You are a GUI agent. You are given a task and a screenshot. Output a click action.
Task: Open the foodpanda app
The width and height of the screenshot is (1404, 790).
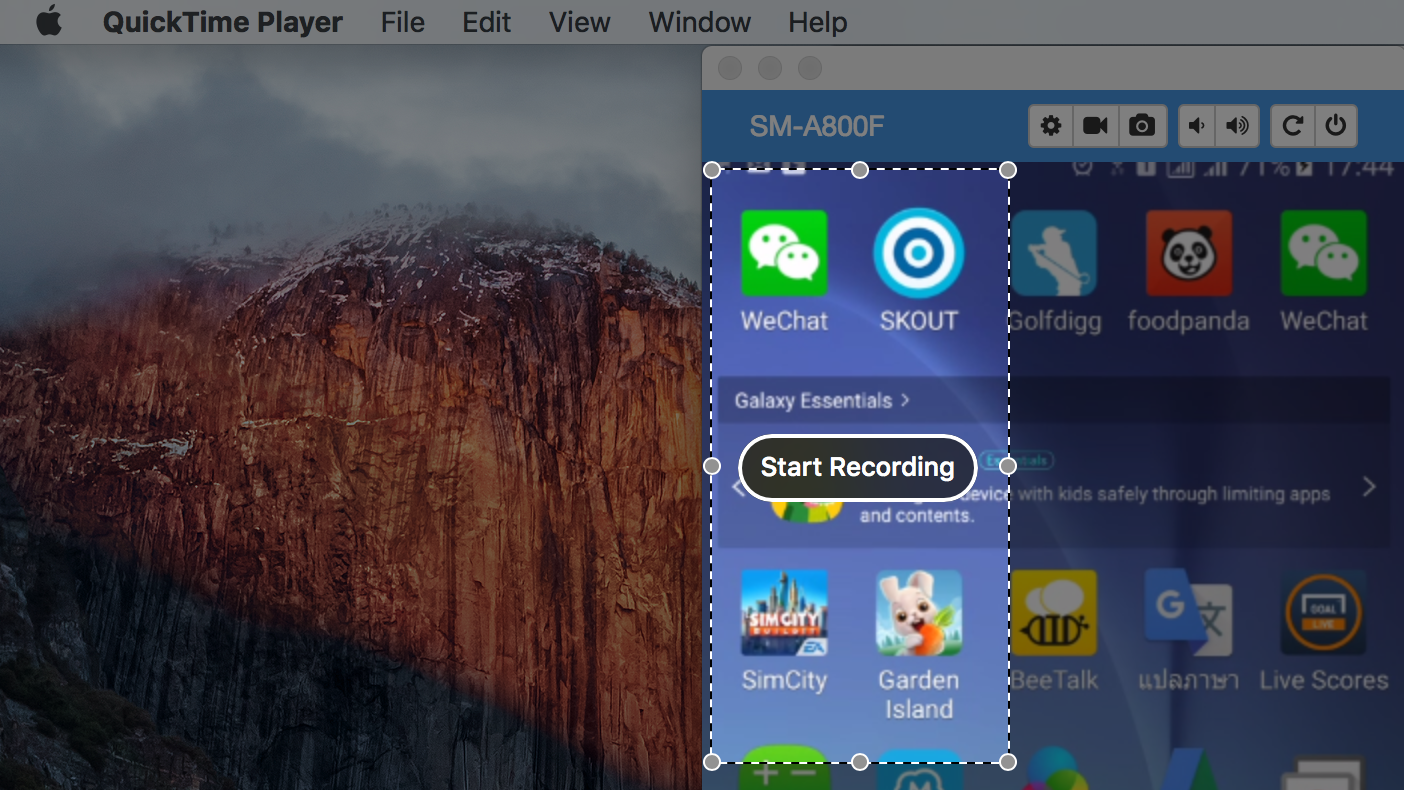click(x=1189, y=253)
